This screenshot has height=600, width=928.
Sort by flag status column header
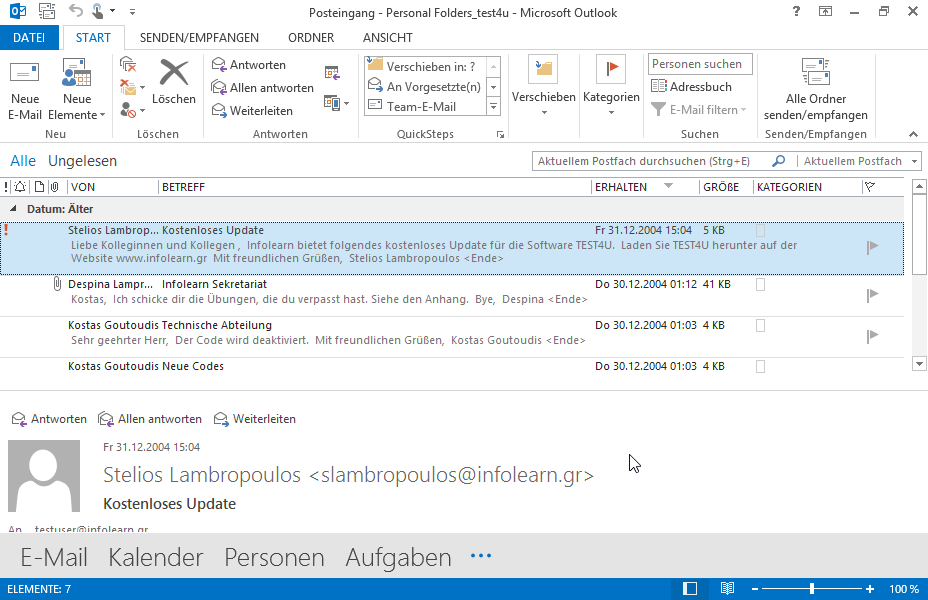pyautogui.click(x=870, y=187)
